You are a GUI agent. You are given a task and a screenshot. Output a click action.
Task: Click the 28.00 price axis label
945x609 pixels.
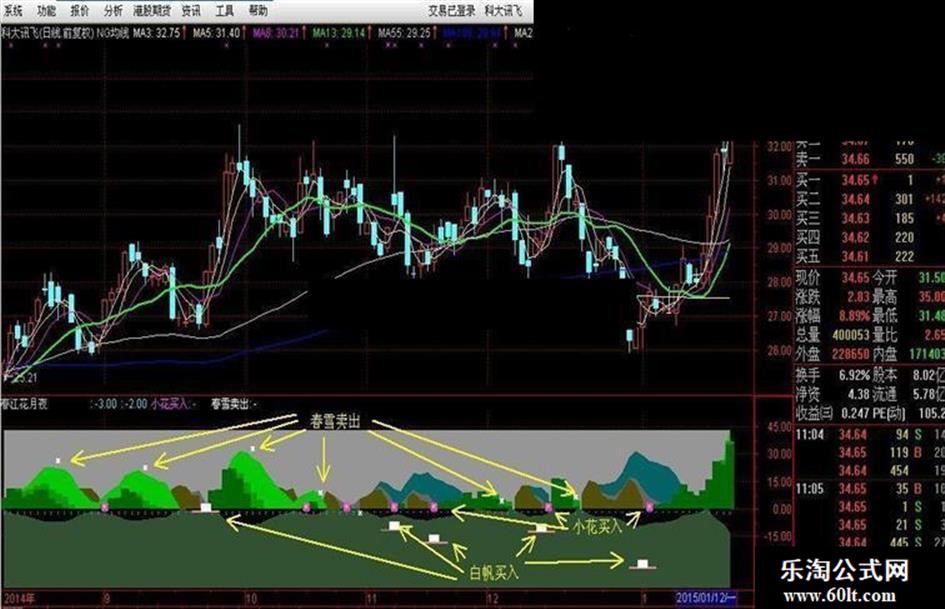coord(779,282)
